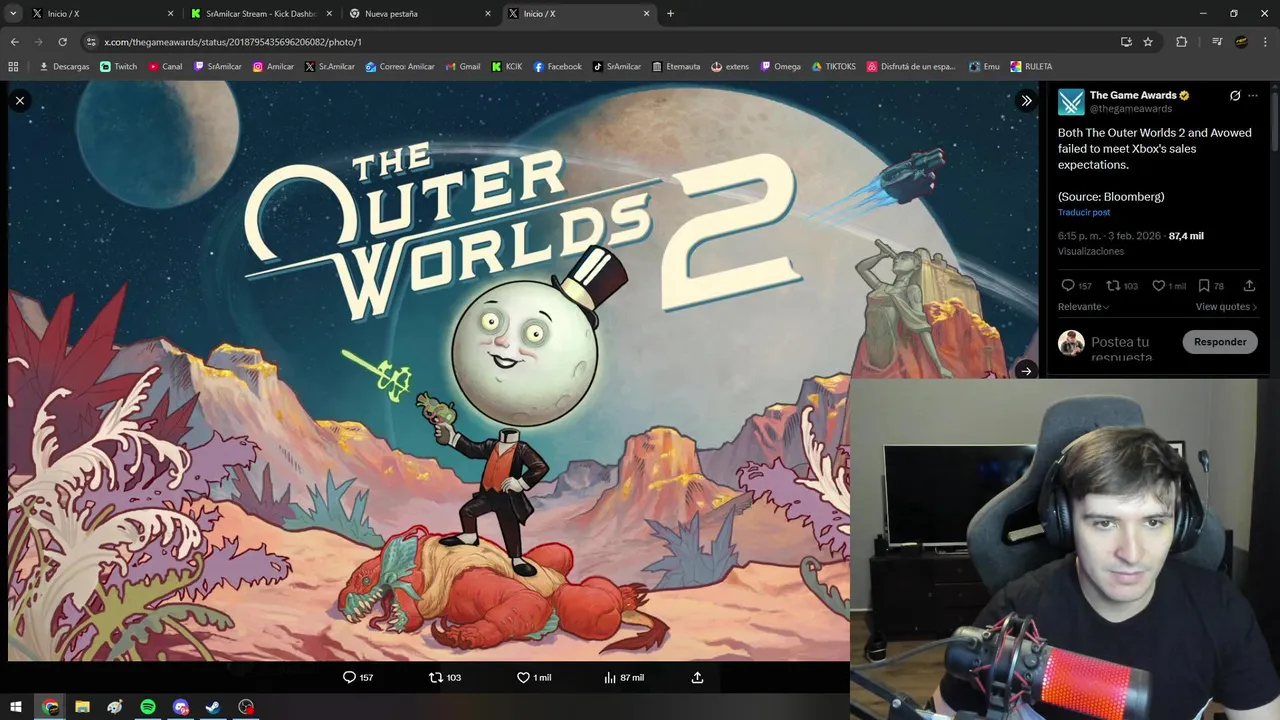
Task: Open Facebook bookmark
Action: [x=557, y=67]
